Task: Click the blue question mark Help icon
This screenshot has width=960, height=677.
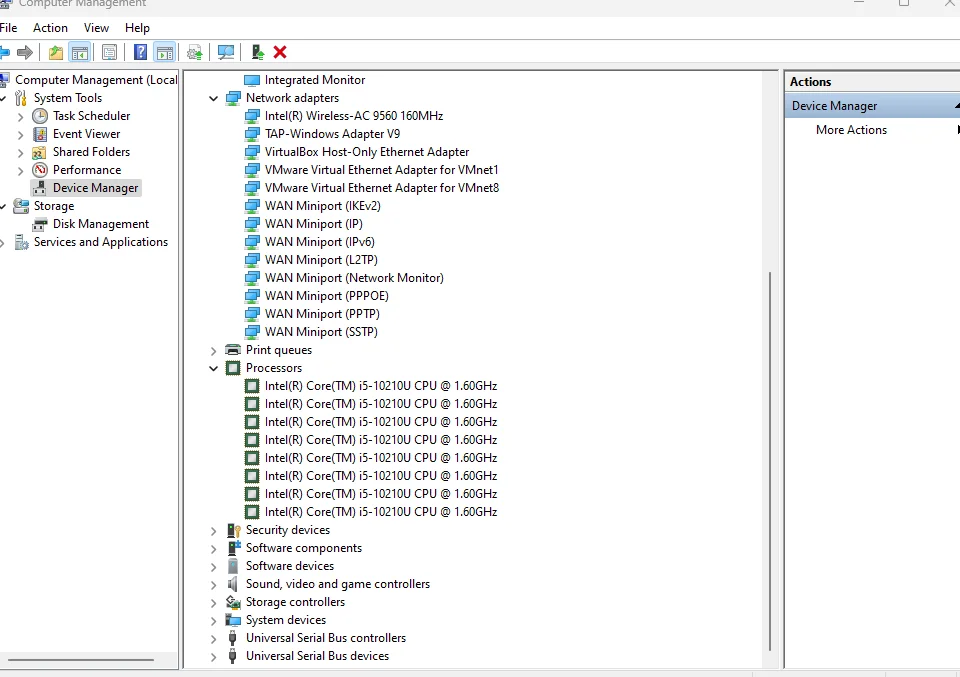Action: 140,53
